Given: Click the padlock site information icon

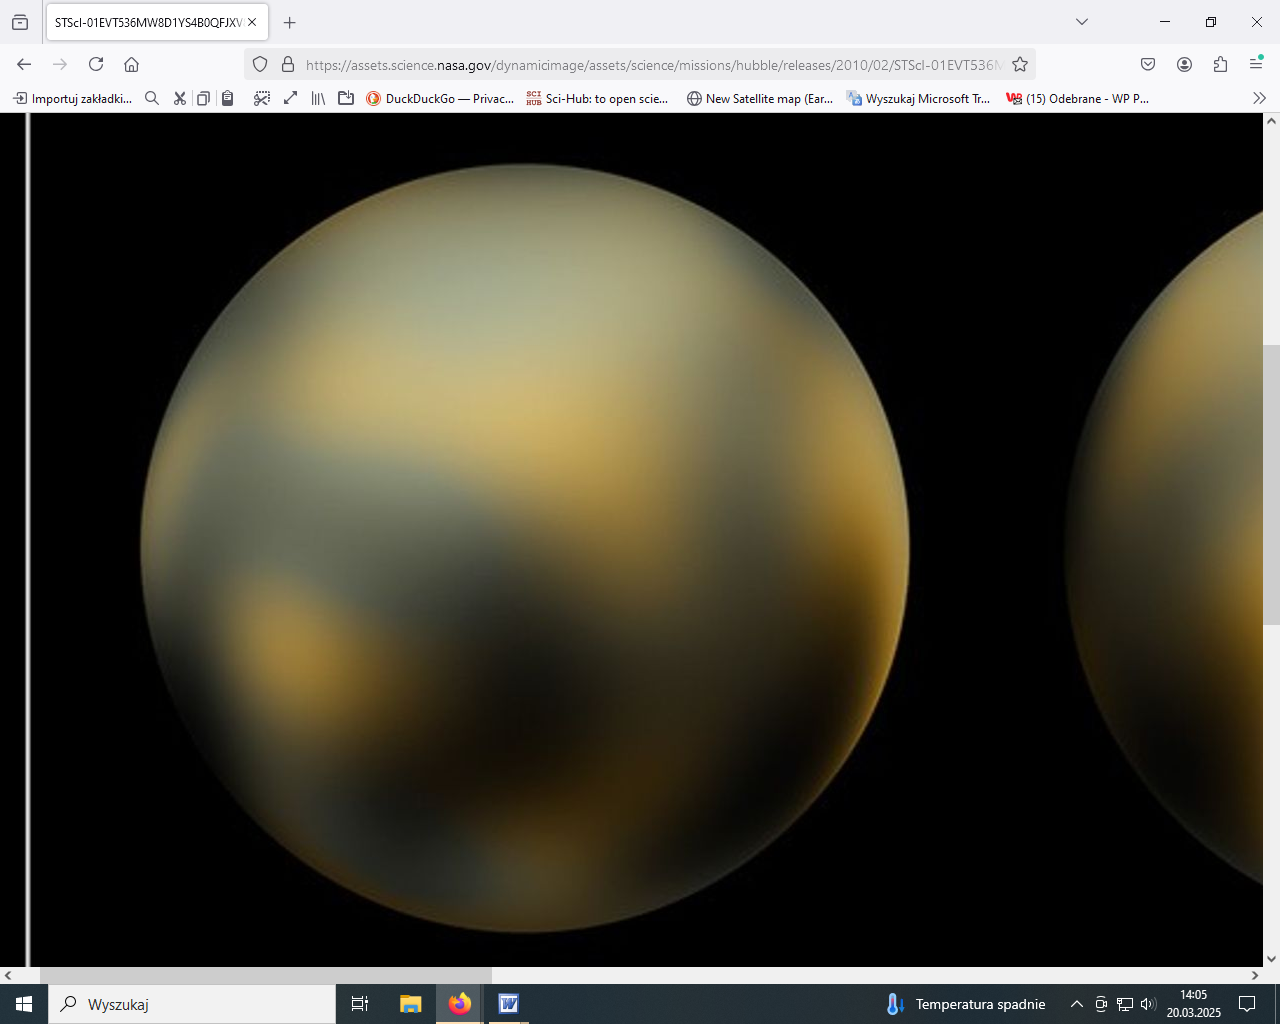Looking at the screenshot, I should [288, 64].
